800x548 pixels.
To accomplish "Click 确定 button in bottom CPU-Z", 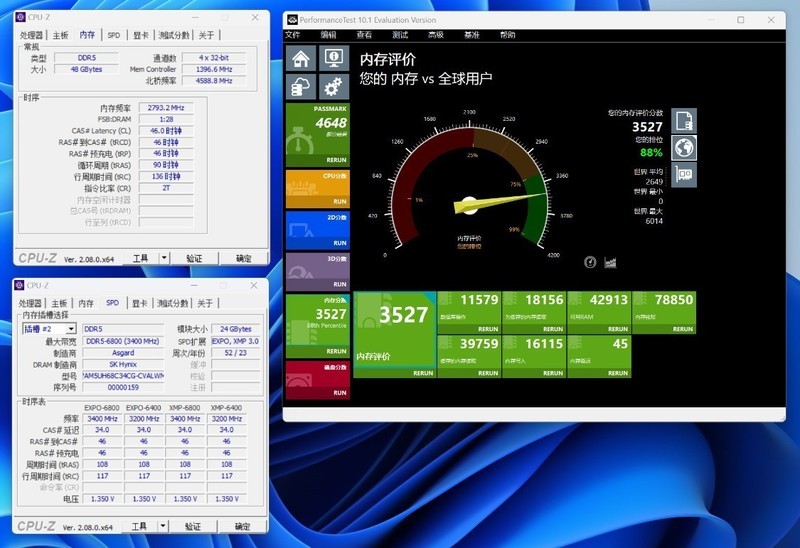I will pos(242,526).
